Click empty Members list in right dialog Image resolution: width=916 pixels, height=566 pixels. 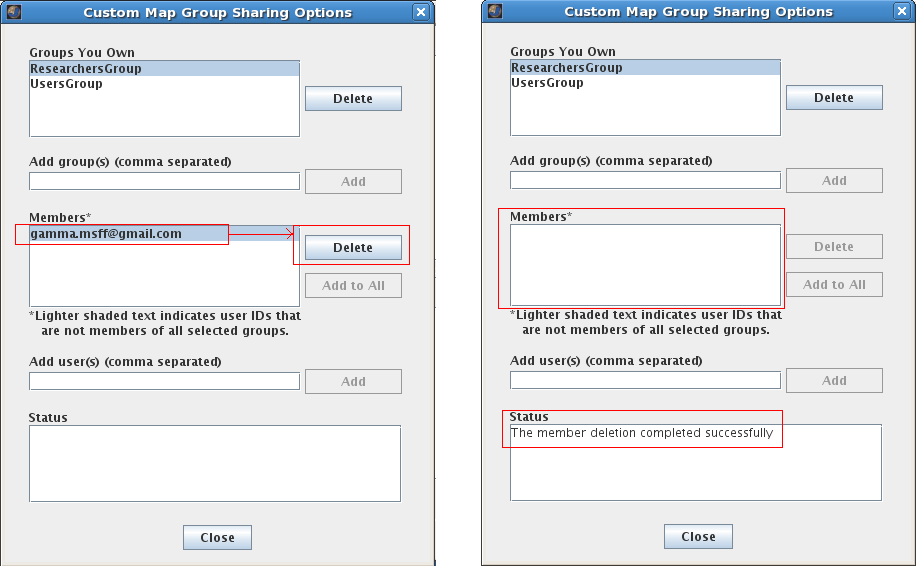pyautogui.click(x=645, y=265)
